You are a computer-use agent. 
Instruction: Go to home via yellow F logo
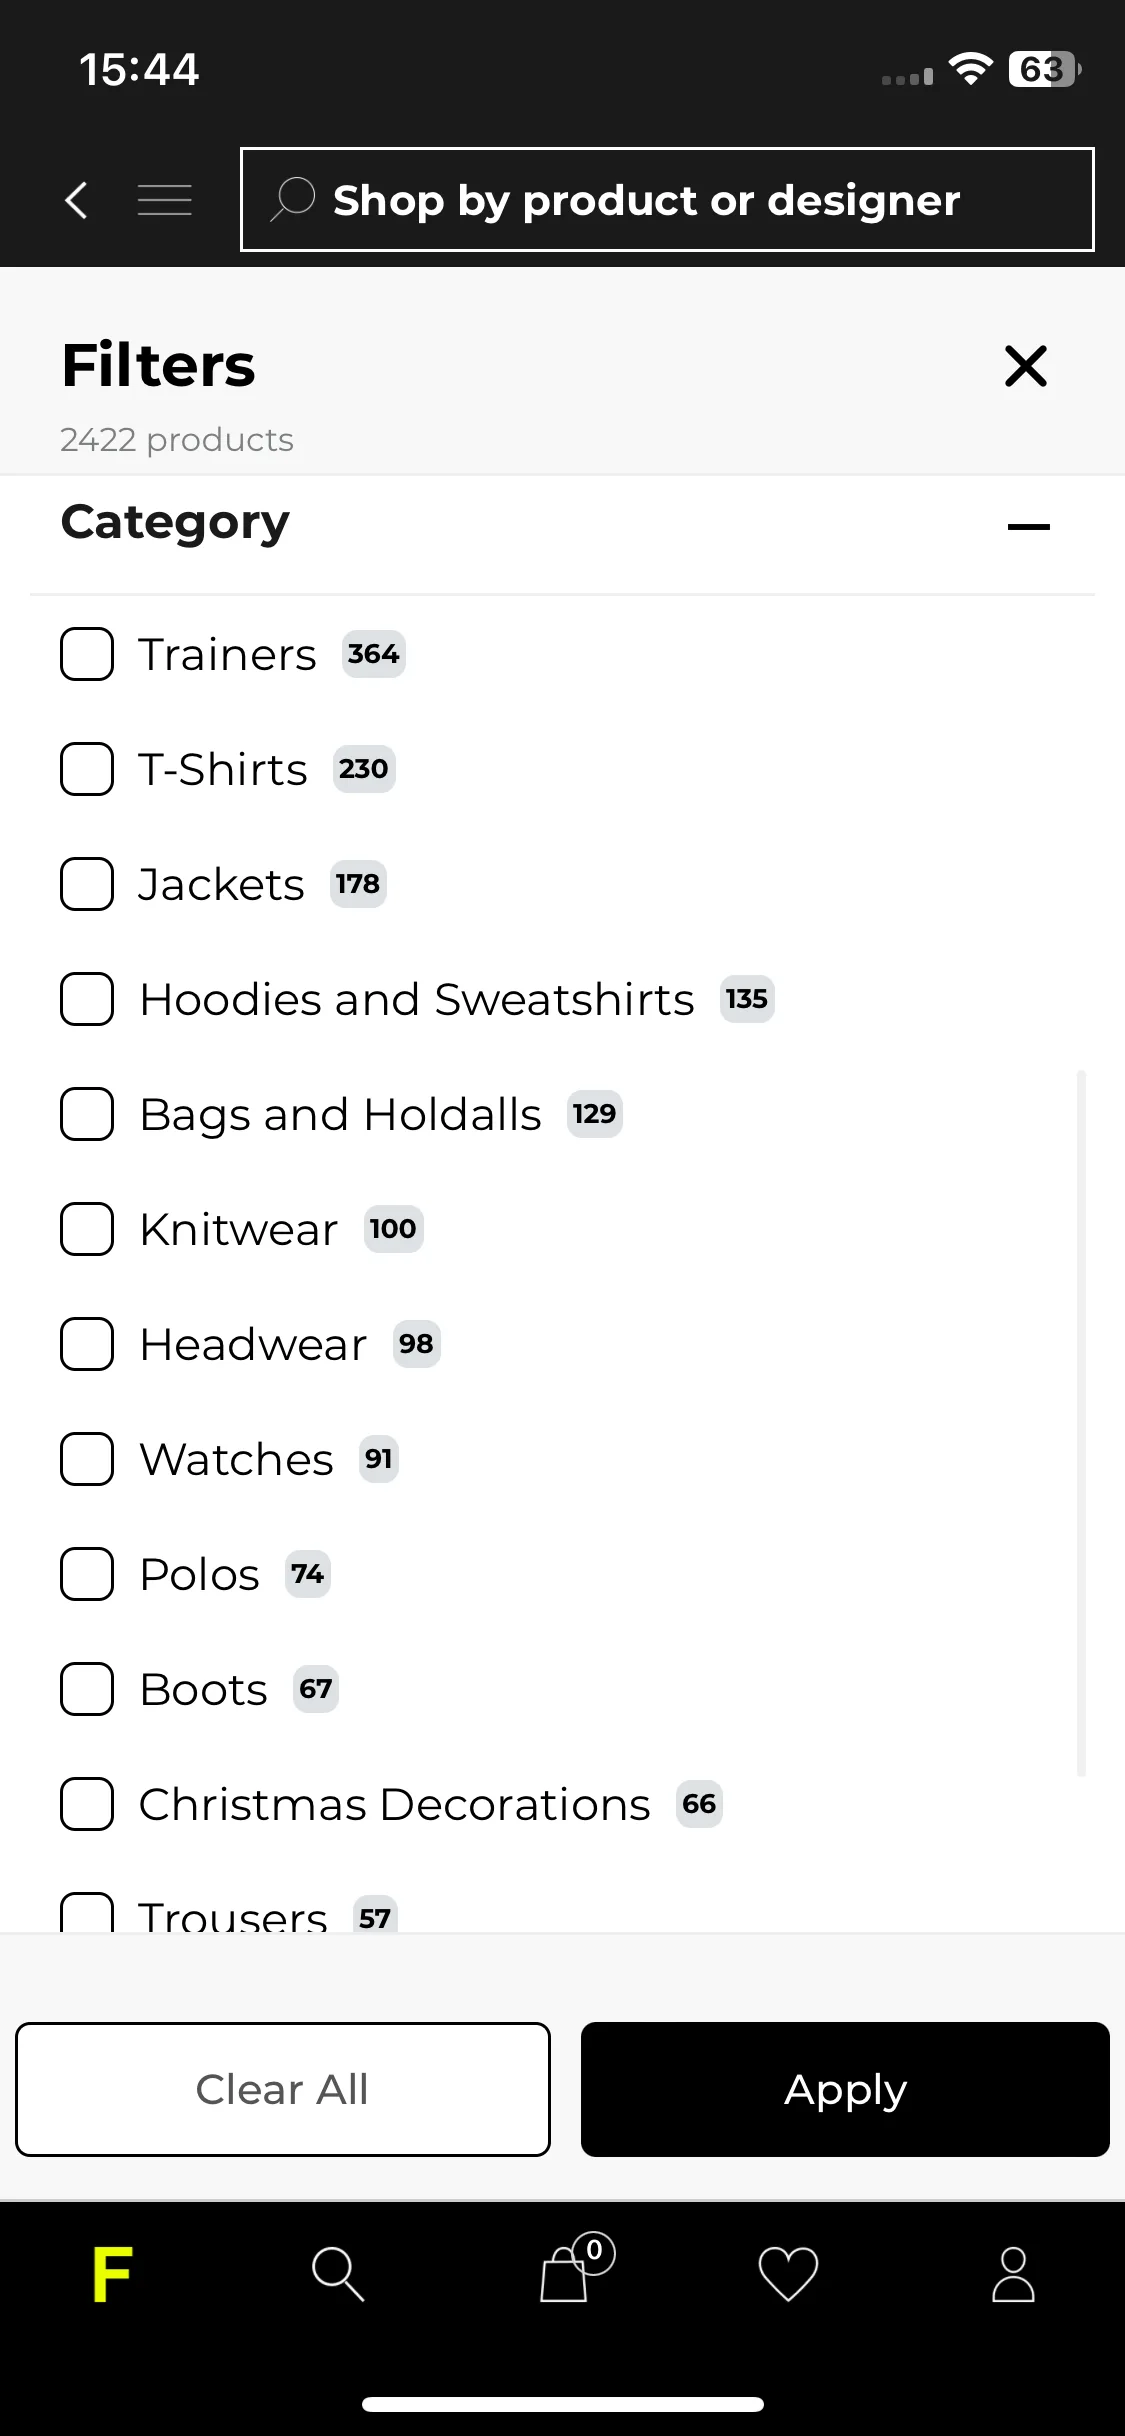[112, 2275]
